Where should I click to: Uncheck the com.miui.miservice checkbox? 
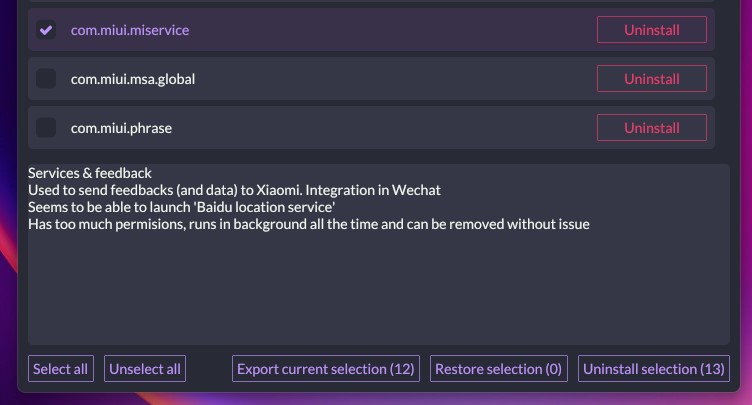pyautogui.click(x=46, y=30)
